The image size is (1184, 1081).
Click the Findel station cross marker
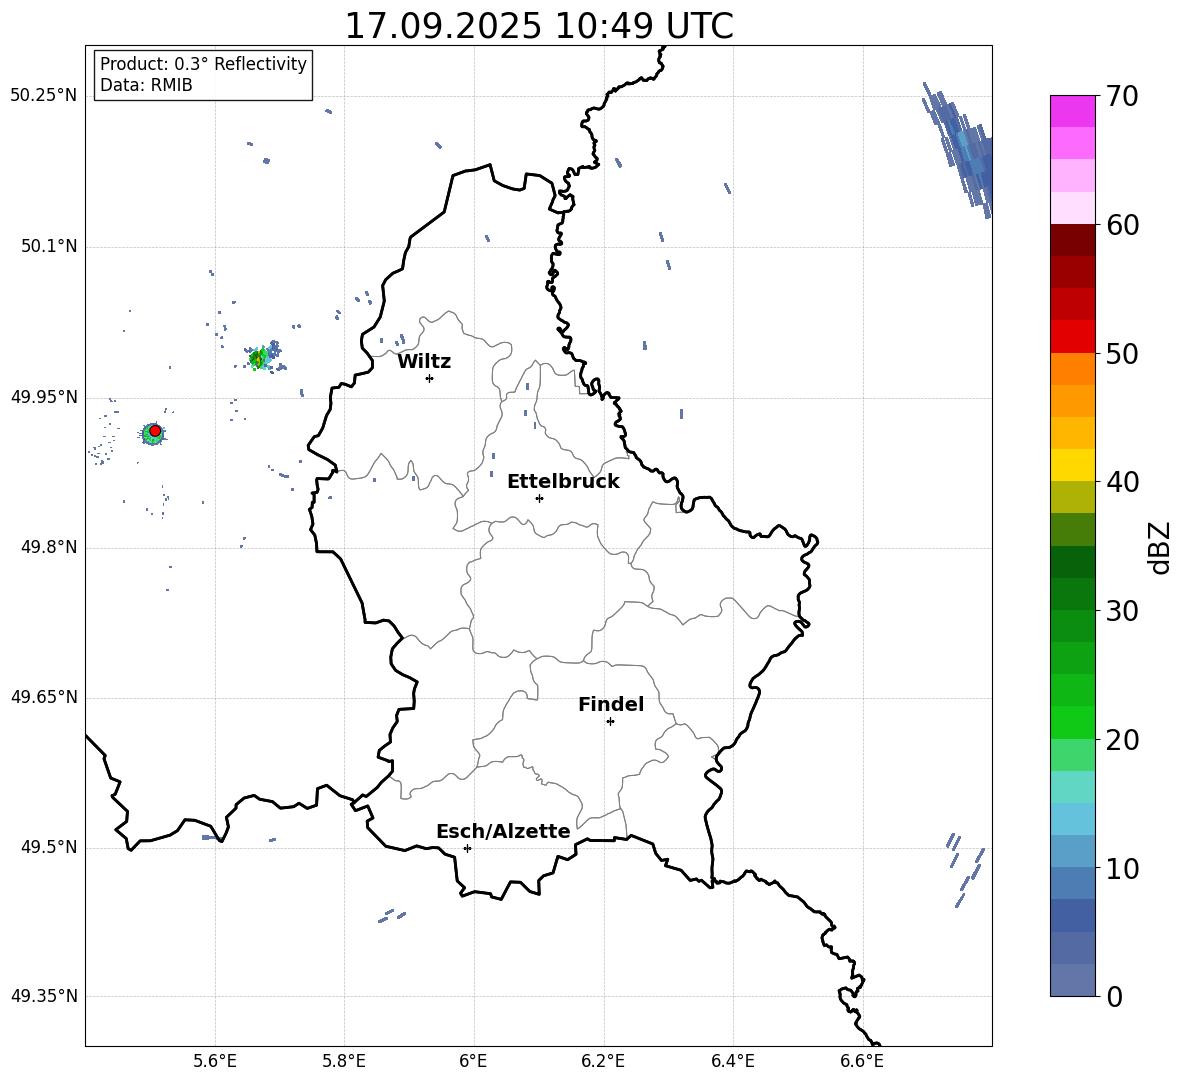610,721
